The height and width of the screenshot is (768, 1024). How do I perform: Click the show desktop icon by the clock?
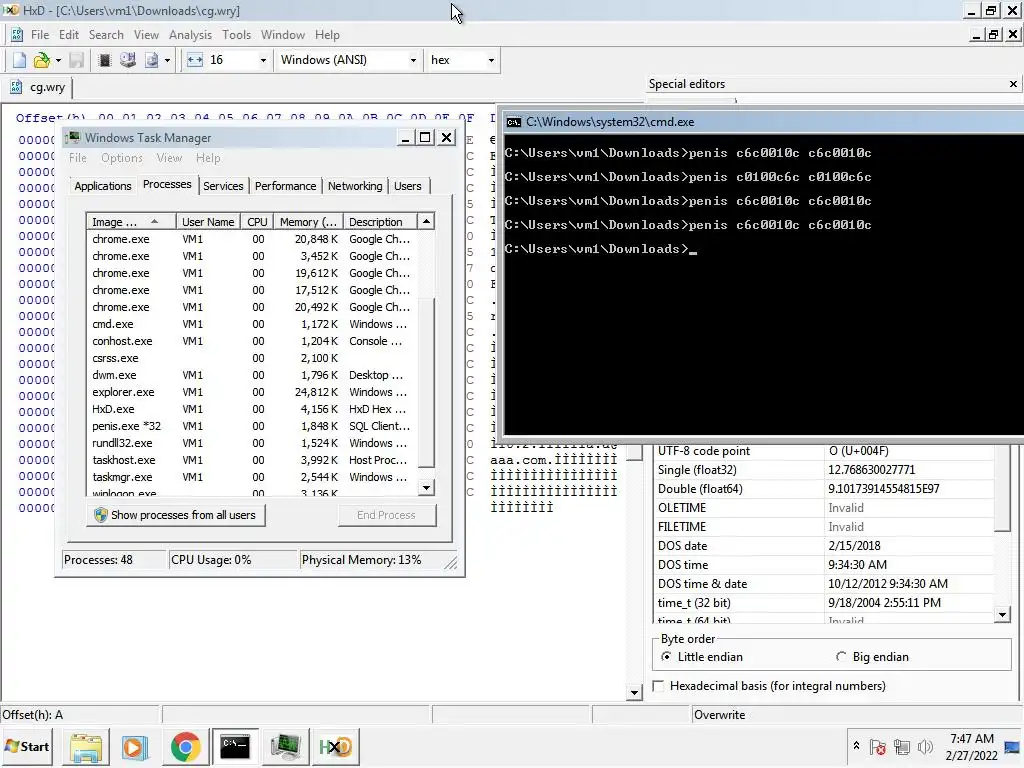tap(1014, 746)
